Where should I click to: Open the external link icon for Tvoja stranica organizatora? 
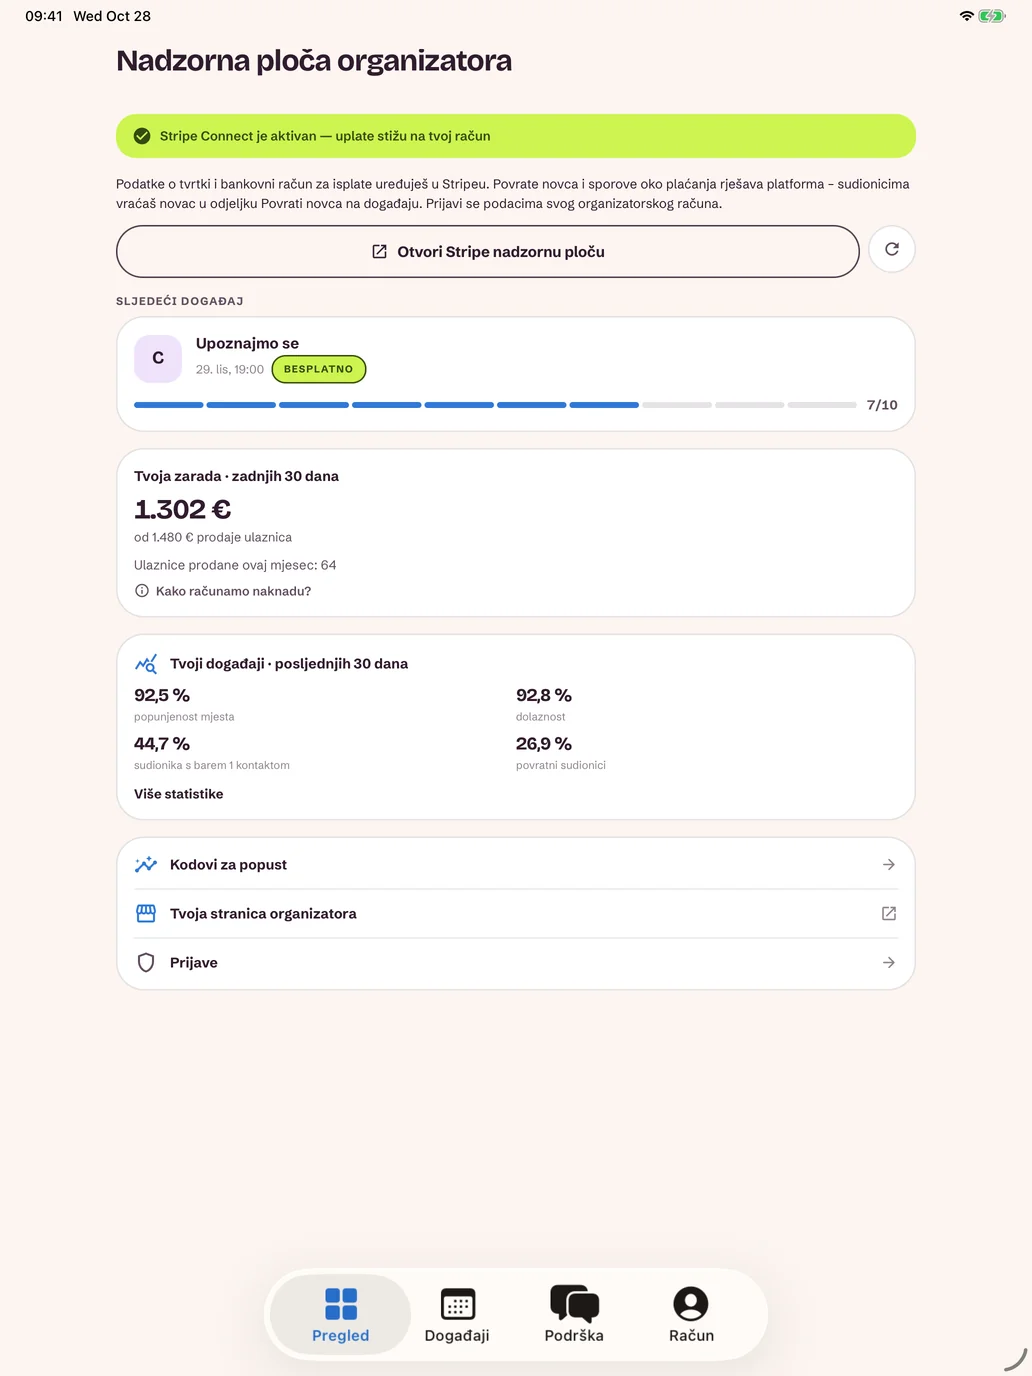point(889,914)
